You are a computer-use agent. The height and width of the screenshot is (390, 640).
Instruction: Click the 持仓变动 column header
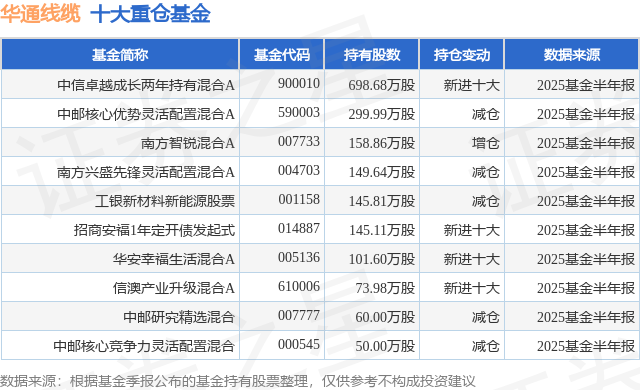click(462, 54)
